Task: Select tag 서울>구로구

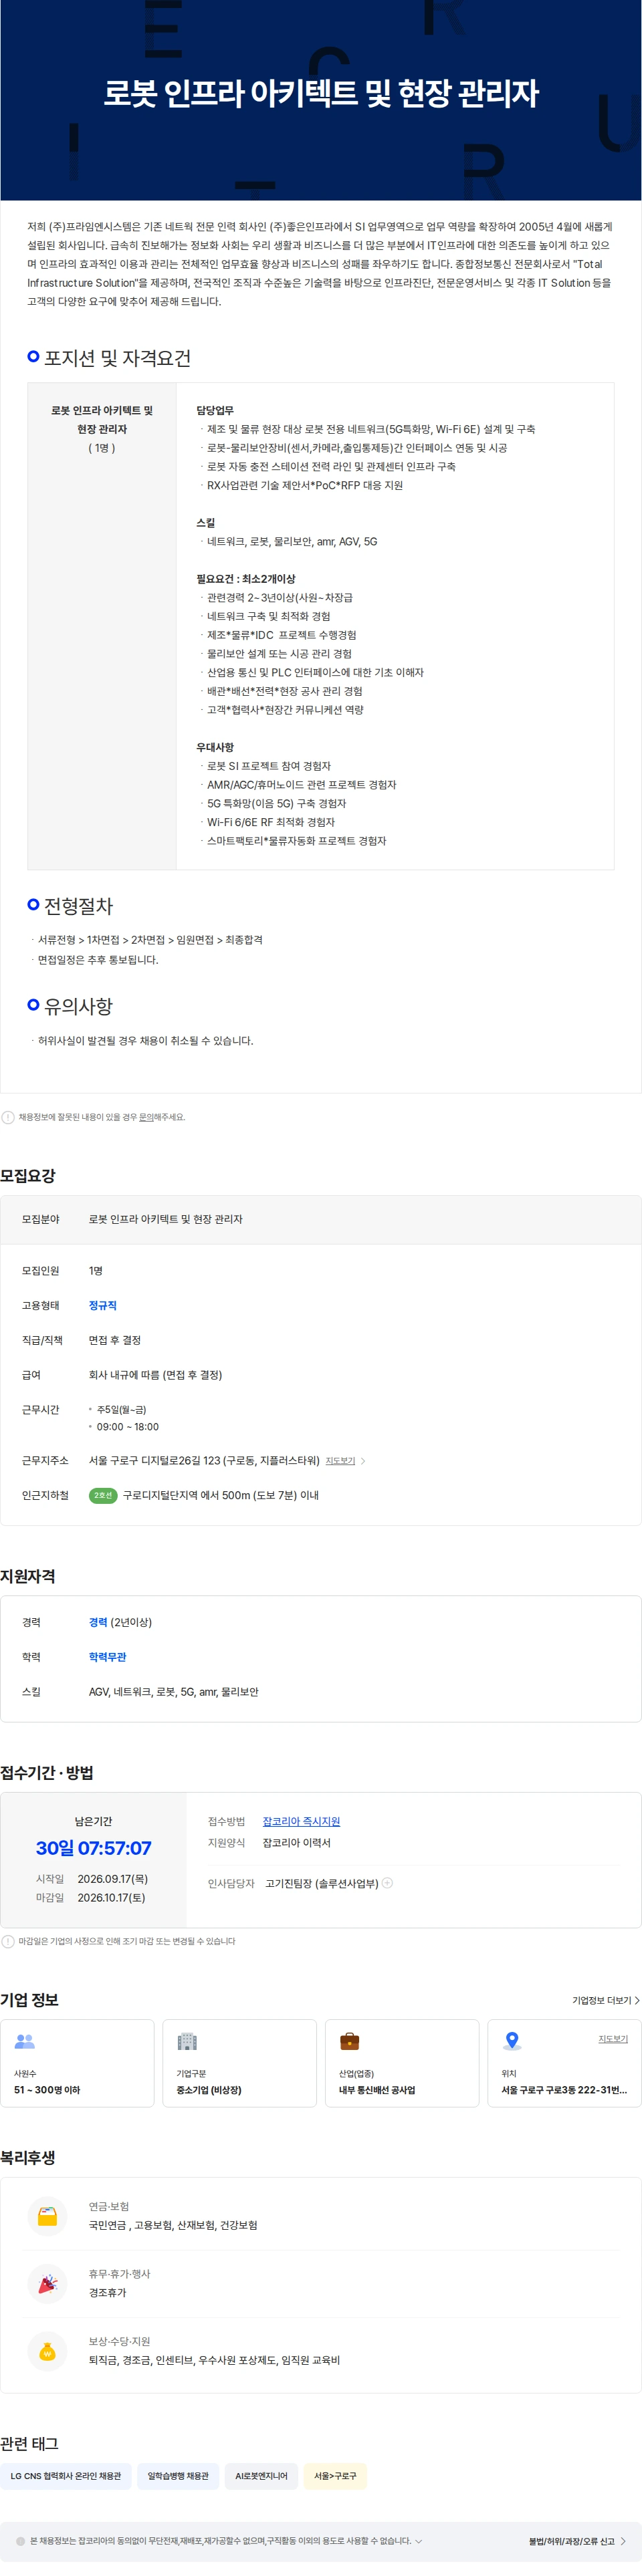Action: [x=335, y=2476]
